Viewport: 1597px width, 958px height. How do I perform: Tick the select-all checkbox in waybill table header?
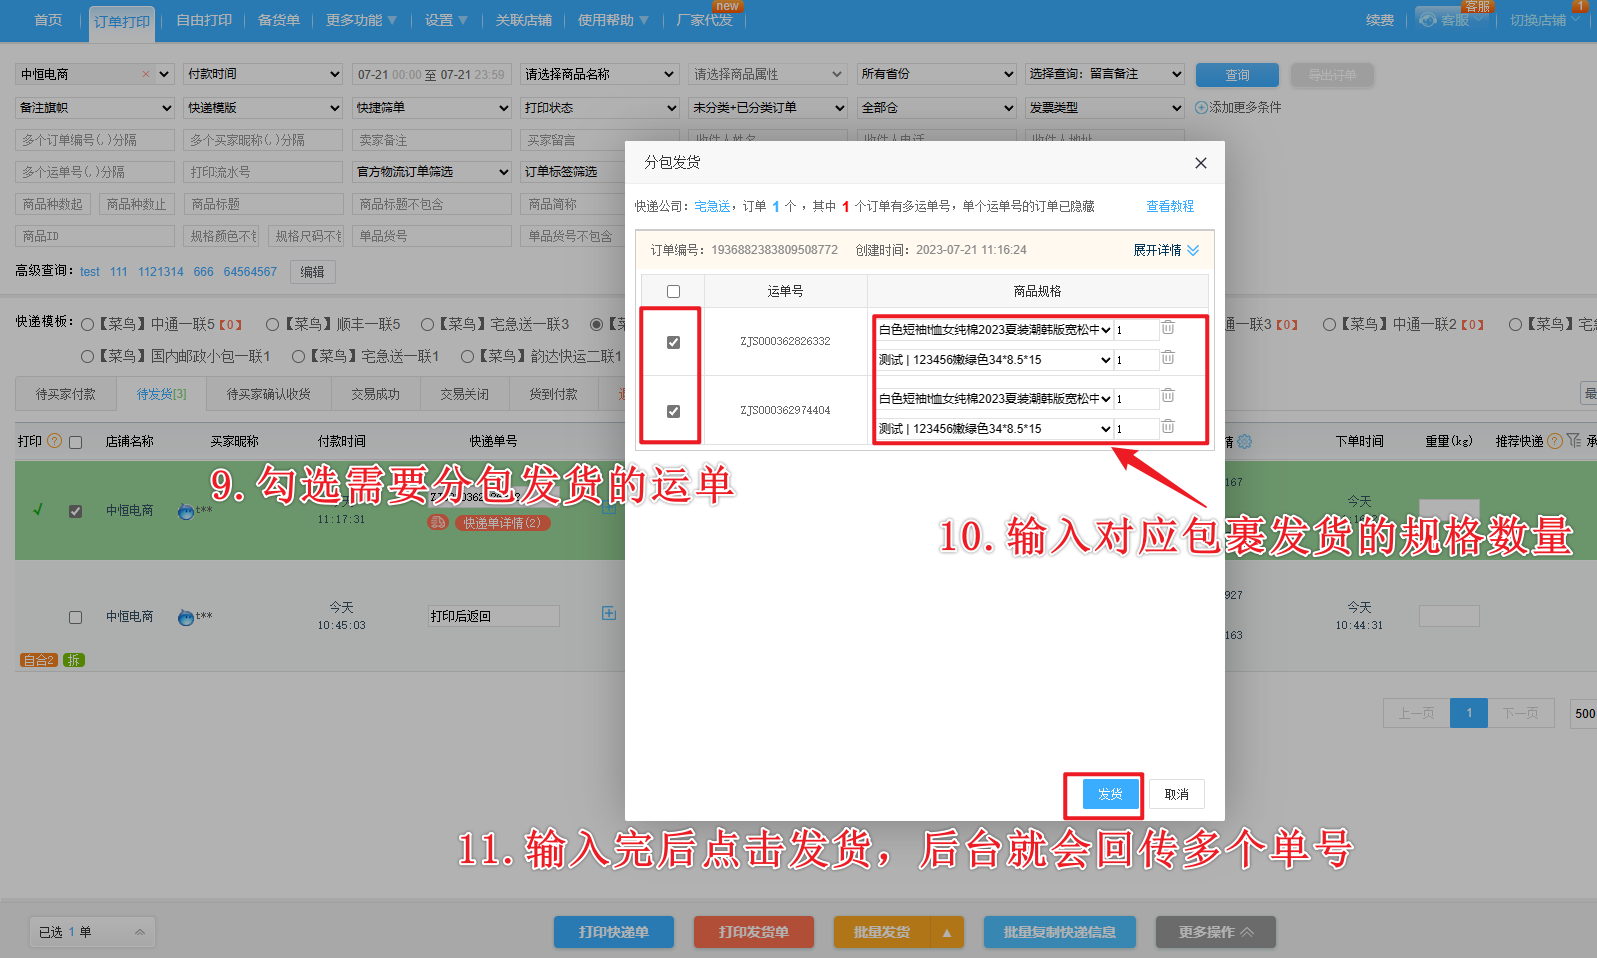point(673,291)
